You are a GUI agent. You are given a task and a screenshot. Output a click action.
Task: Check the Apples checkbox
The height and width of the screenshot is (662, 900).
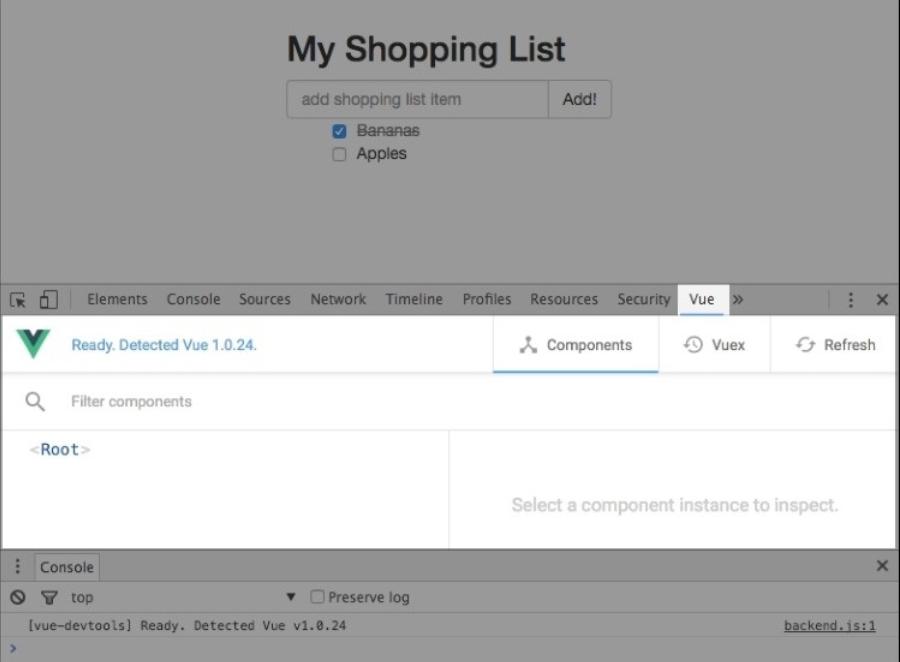pyautogui.click(x=339, y=154)
